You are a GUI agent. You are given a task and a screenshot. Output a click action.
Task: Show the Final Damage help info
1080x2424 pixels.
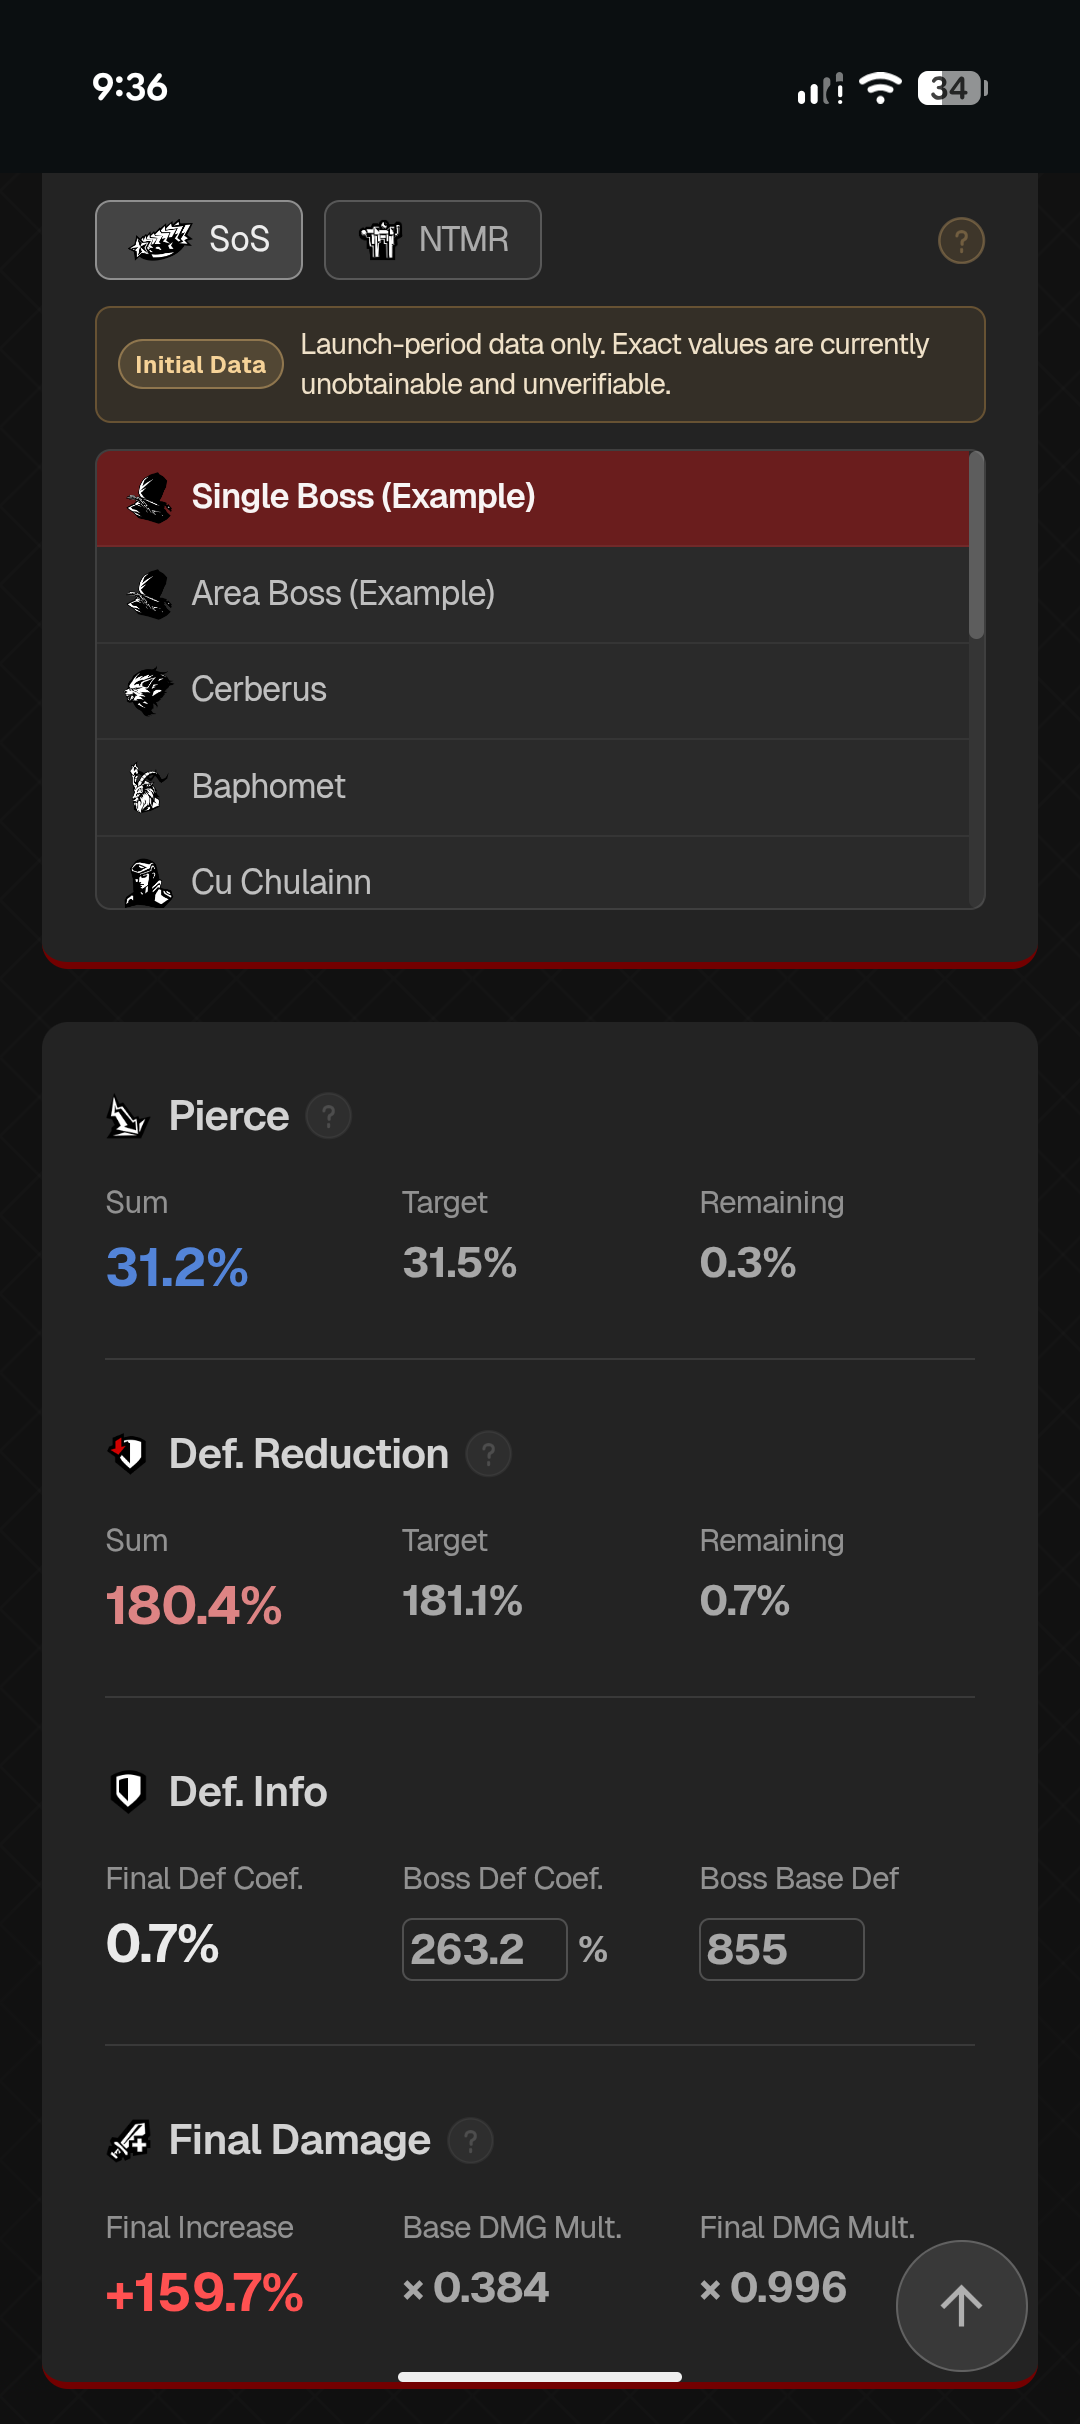click(x=470, y=2141)
